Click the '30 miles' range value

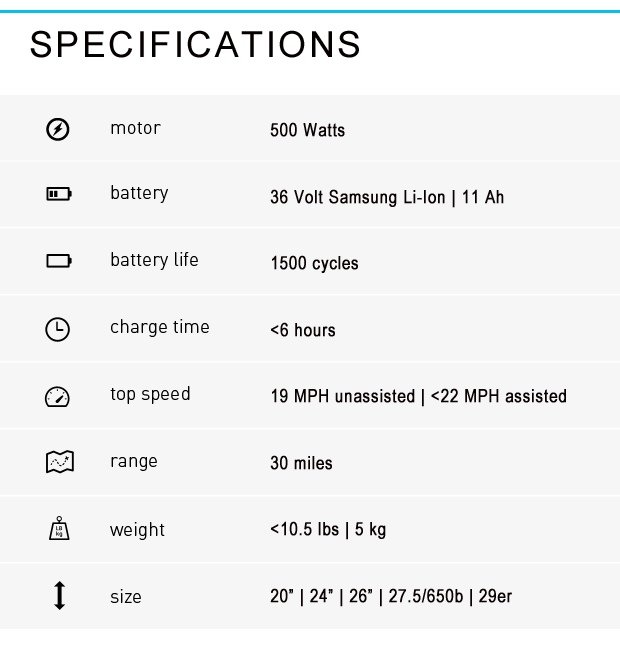pos(301,463)
